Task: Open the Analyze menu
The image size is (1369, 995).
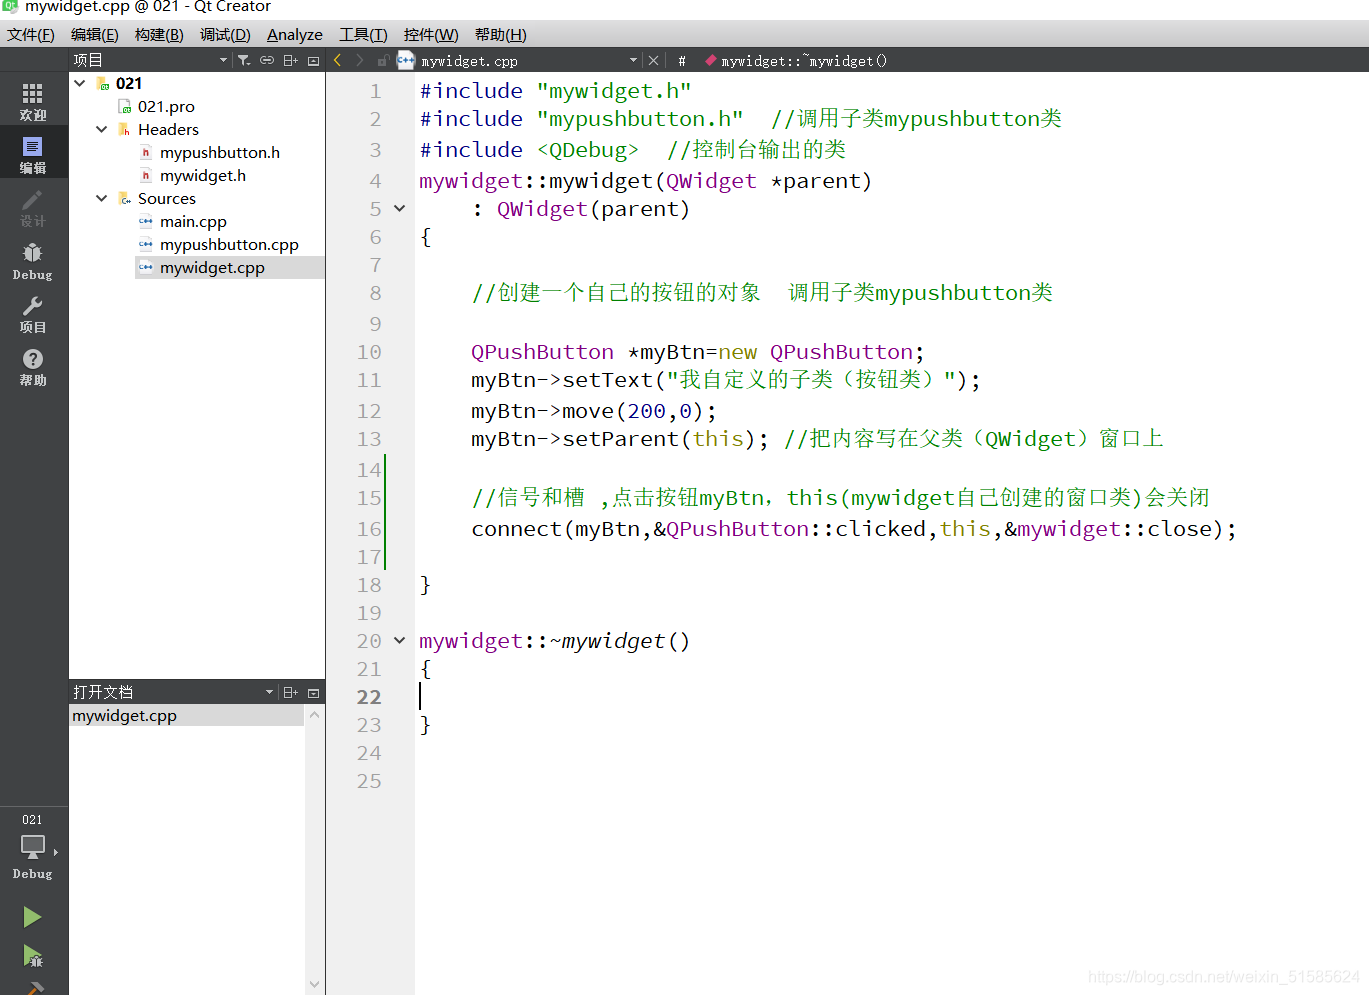Action: tap(295, 35)
